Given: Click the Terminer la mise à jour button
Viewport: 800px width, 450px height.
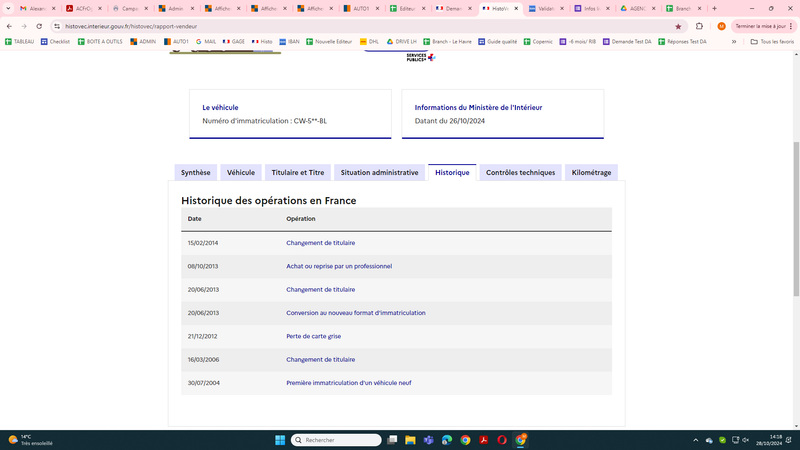Looking at the screenshot, I should click(x=764, y=26).
